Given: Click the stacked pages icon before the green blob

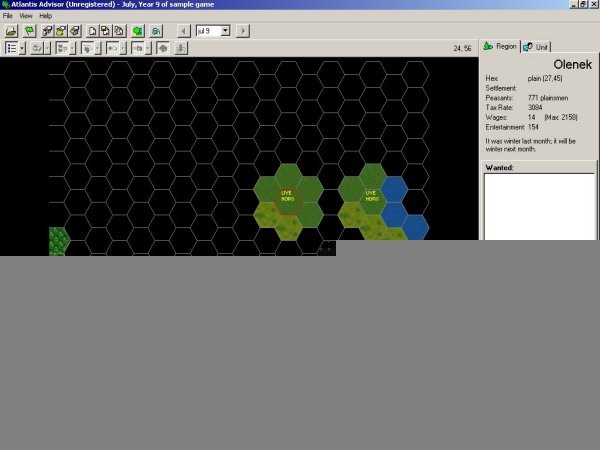Looking at the screenshot, I should pos(119,31).
